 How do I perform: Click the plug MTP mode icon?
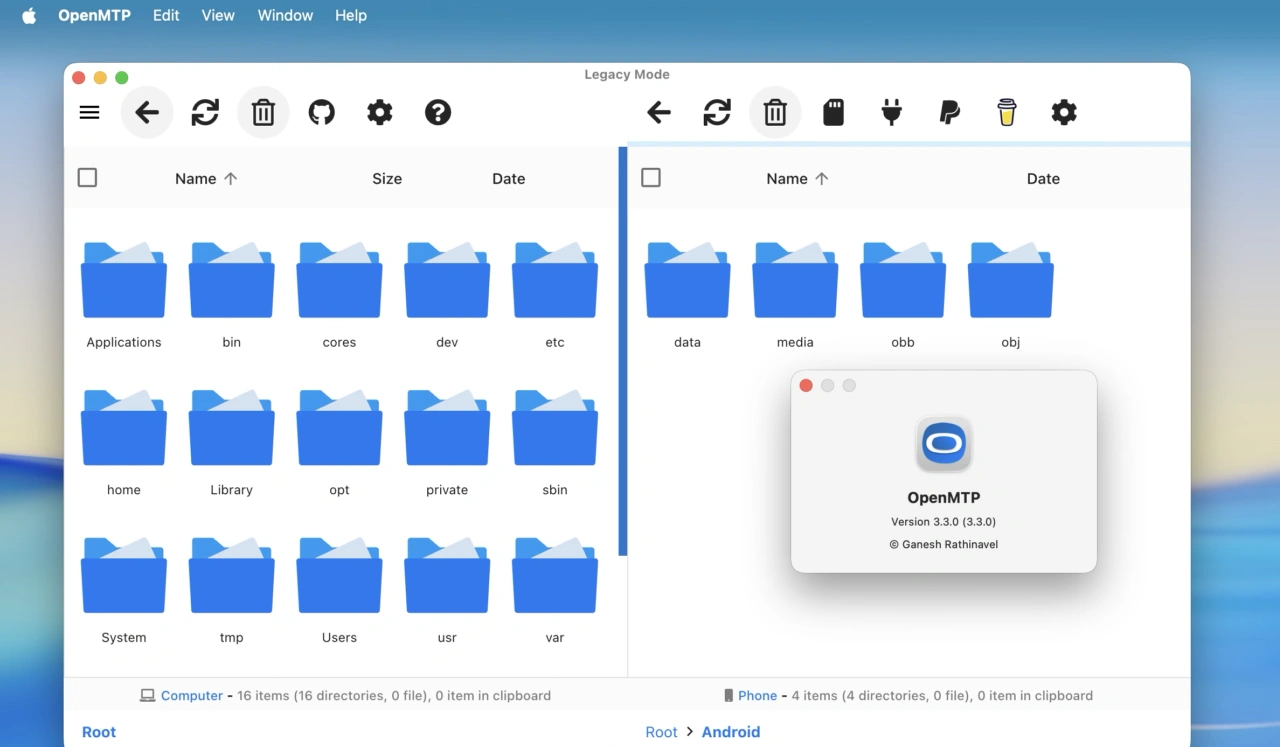click(891, 112)
